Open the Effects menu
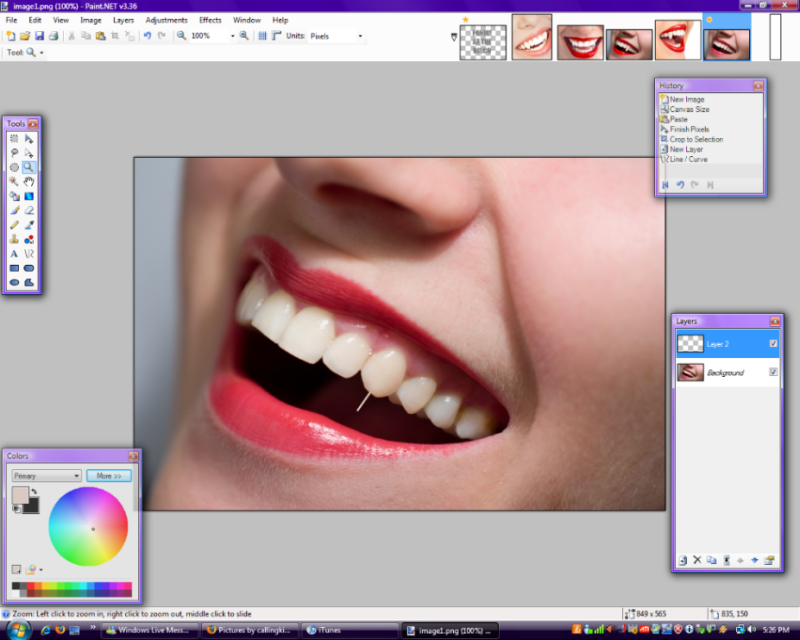The width and height of the screenshot is (800, 640). [x=210, y=20]
